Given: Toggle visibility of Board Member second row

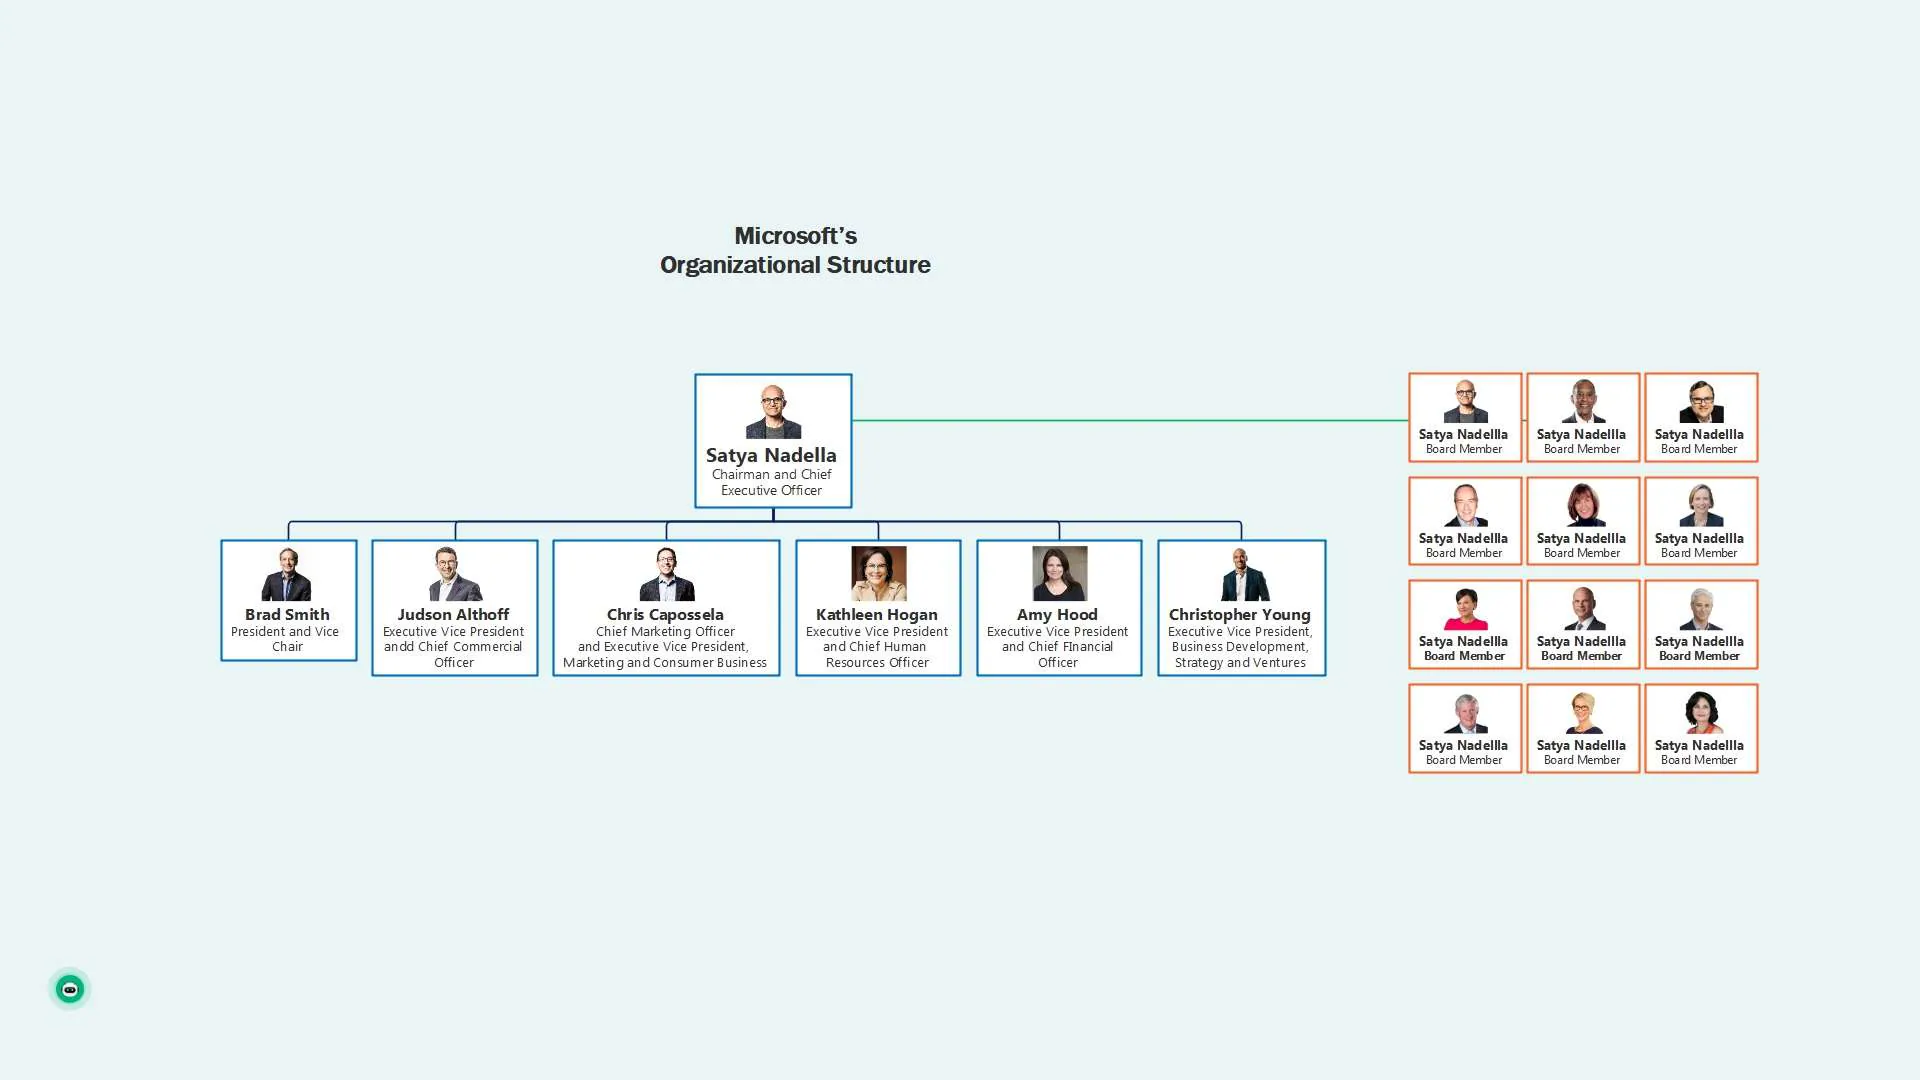Looking at the screenshot, I should pos(1581,520).
